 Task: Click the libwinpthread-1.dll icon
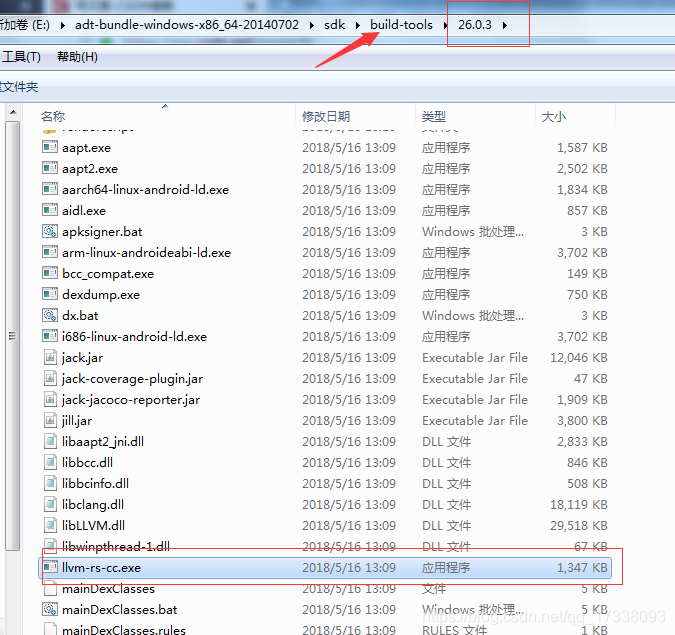(x=50, y=546)
